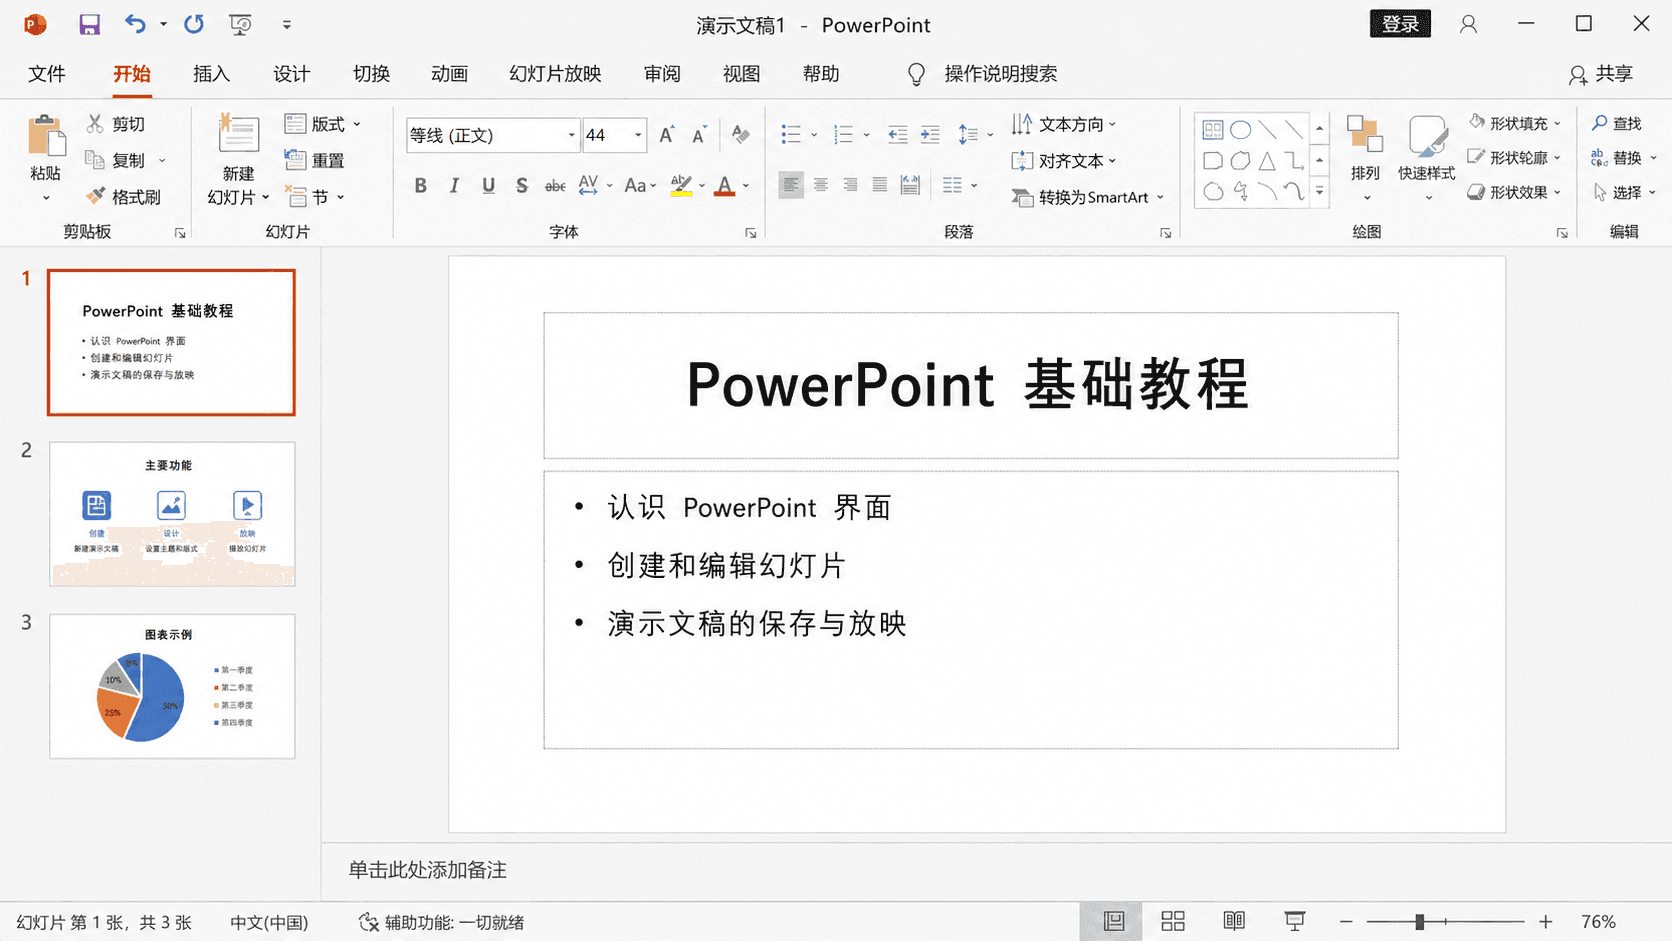Click 重置 reset slide button
The image size is (1672, 941).
(314, 160)
